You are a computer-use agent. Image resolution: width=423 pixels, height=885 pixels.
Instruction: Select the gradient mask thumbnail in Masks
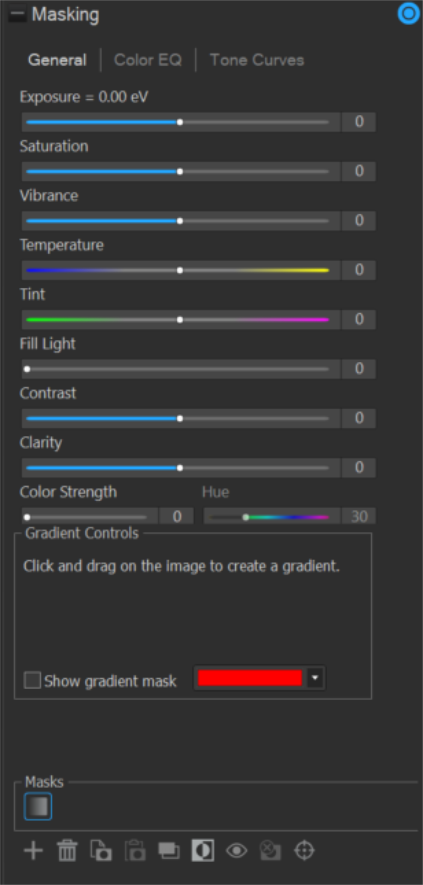coord(38,806)
